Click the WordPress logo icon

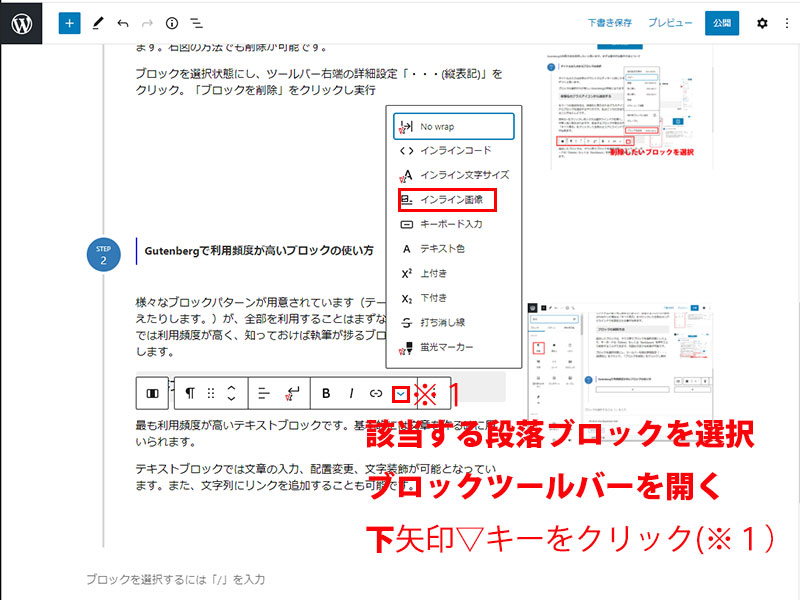pyautogui.click(x=22, y=22)
